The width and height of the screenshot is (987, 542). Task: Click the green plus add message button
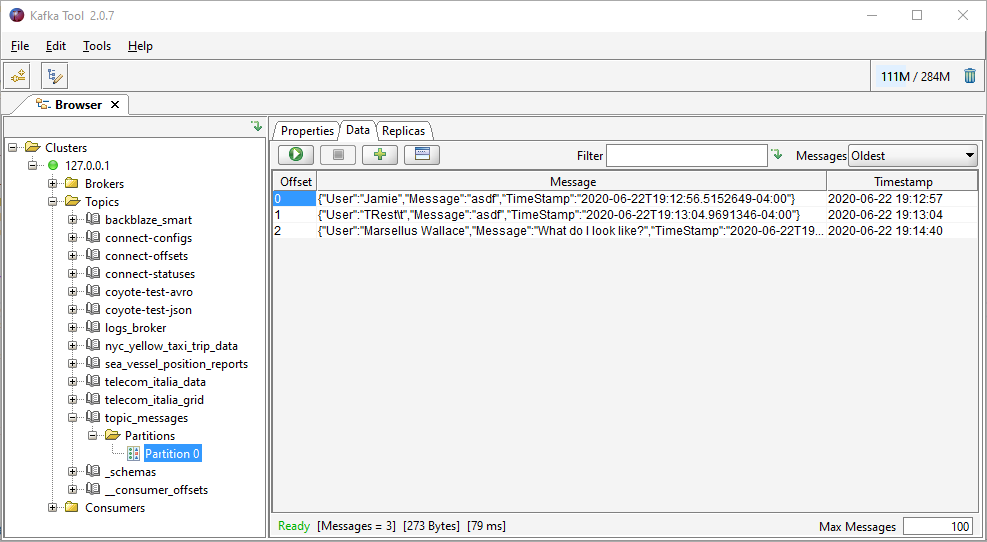coord(380,154)
